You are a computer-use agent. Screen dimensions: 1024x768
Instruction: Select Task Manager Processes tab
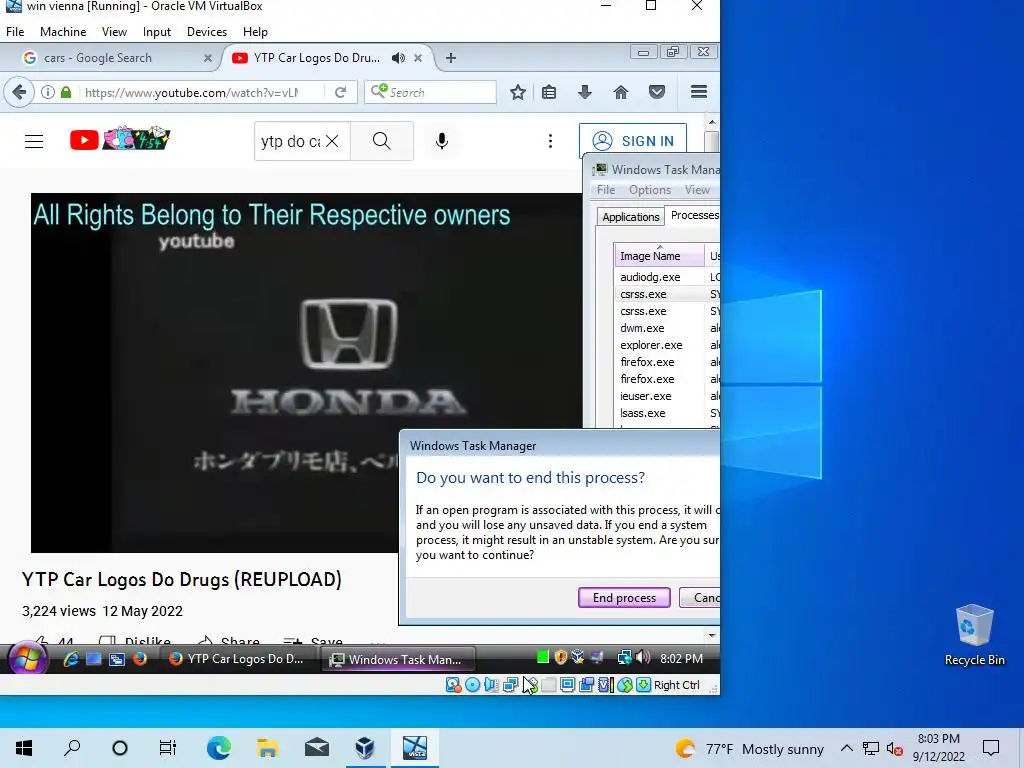point(694,216)
